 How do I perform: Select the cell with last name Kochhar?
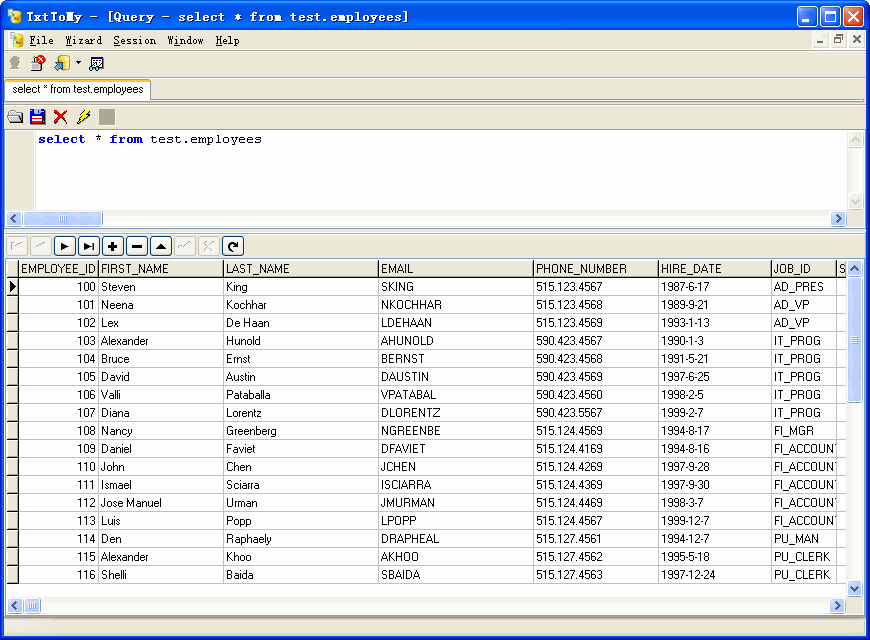click(301, 305)
